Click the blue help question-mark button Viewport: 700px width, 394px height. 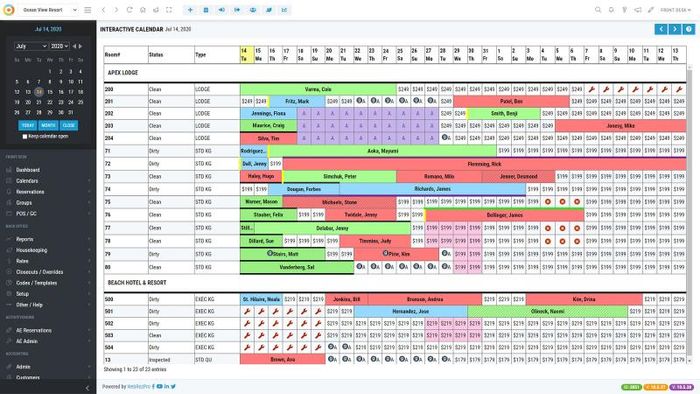coord(689,29)
